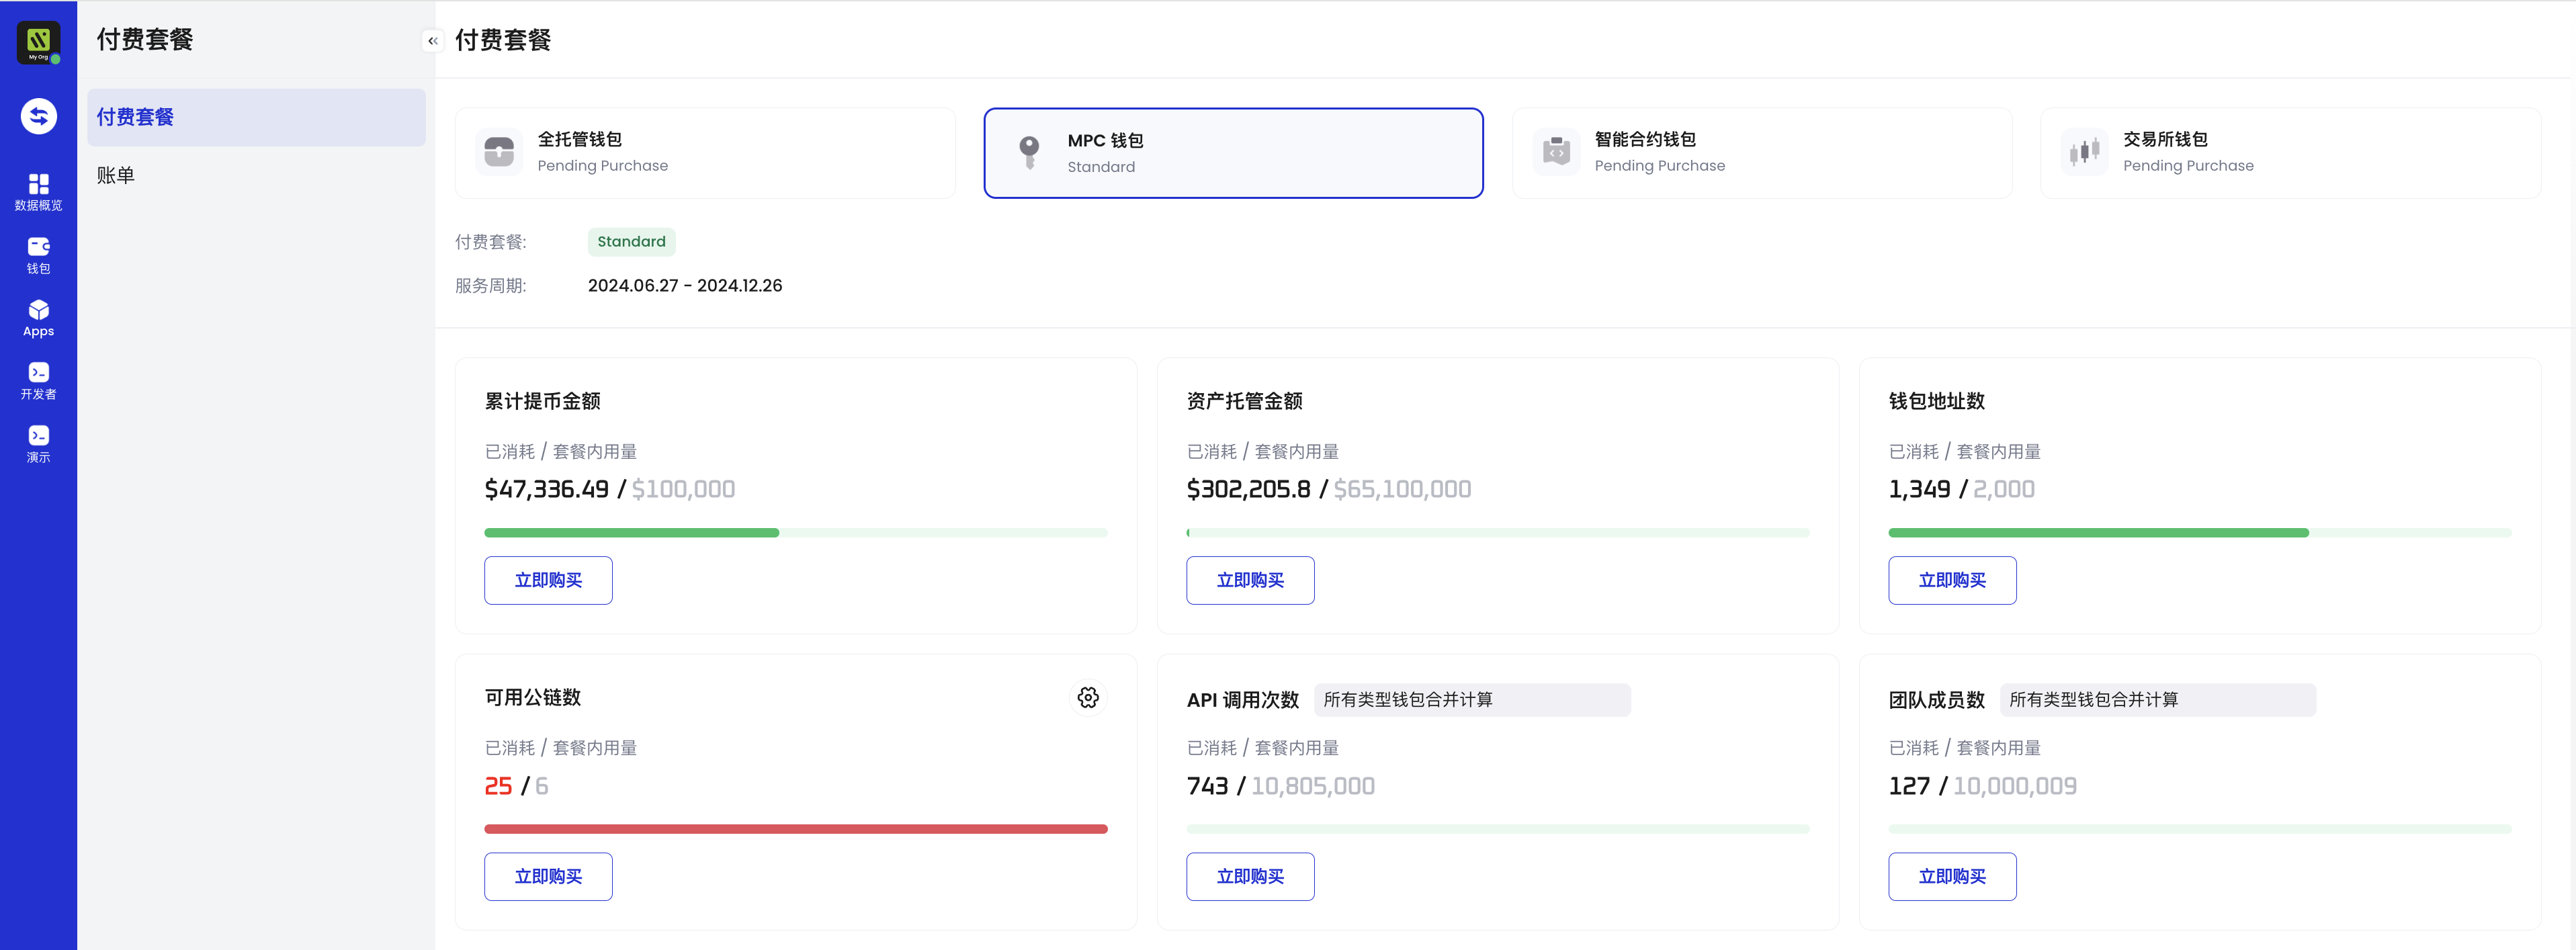Viewport: 2576px width, 950px height.
Task: Click the 全托管钱包 safe icon
Action: point(498,152)
